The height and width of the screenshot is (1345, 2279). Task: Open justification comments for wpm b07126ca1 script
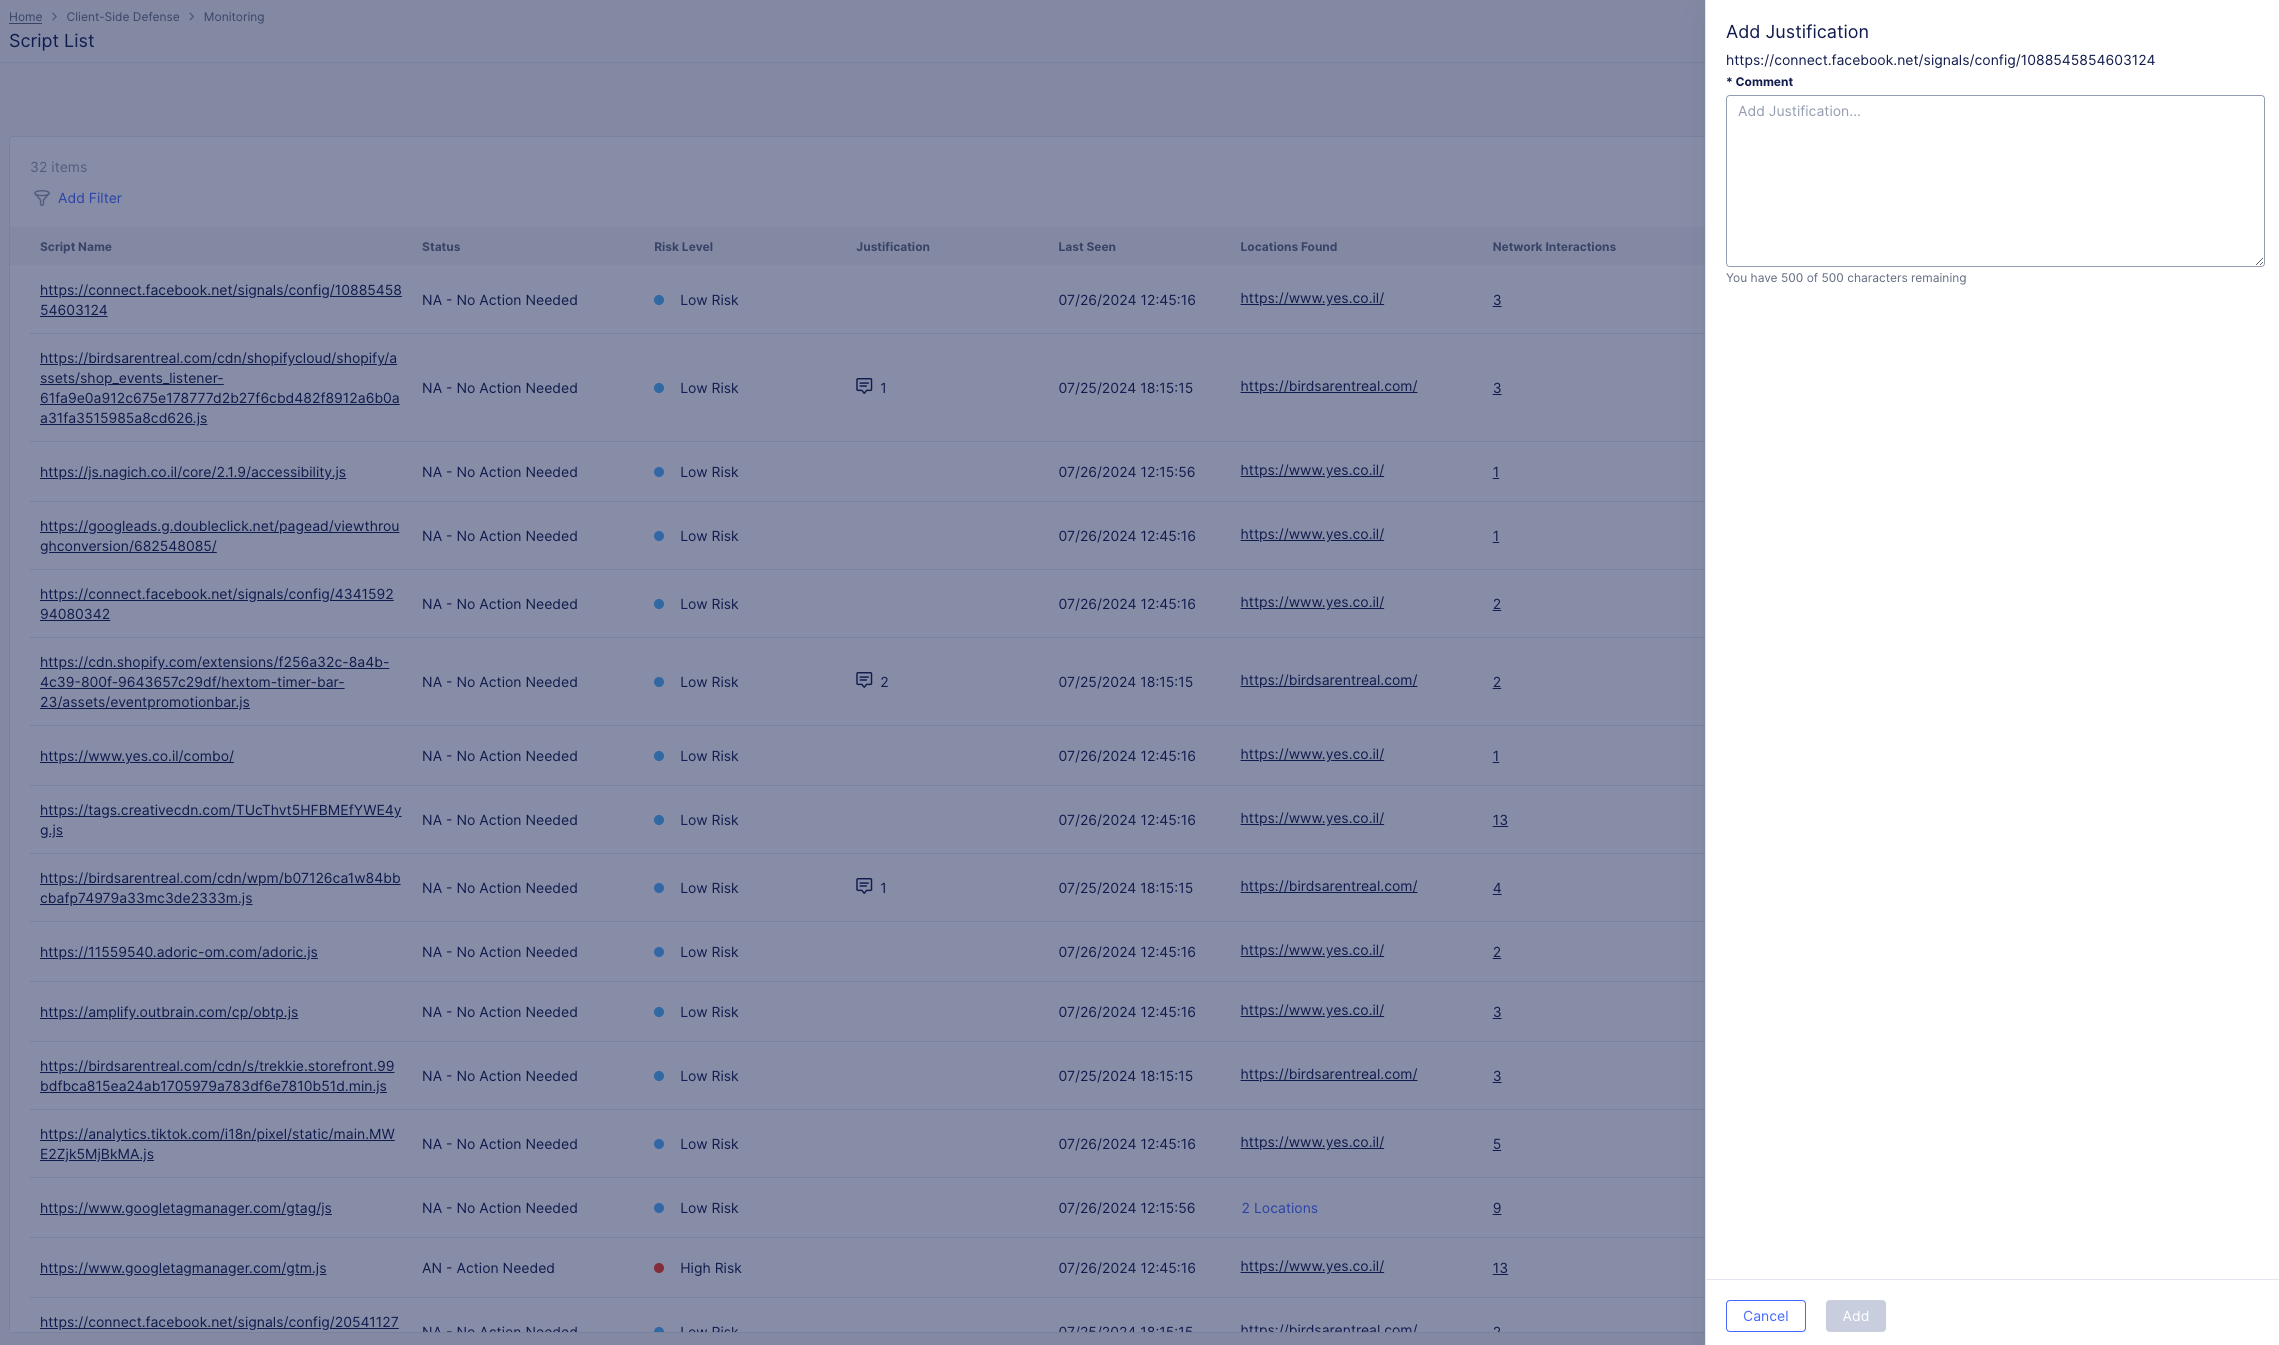pos(865,887)
